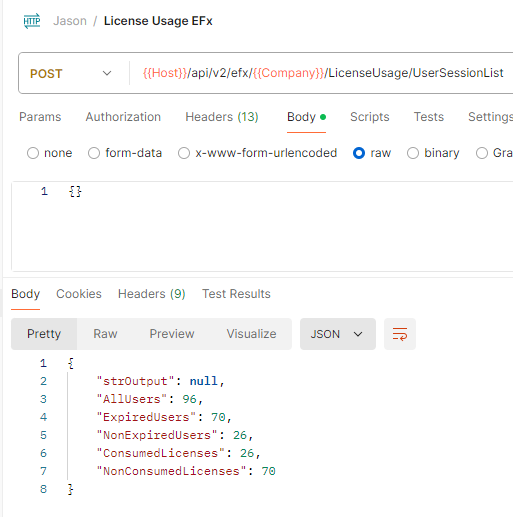This screenshot has width=513, height=517.
Task: Expand the POST method dropdown chevron
Action: tap(107, 73)
